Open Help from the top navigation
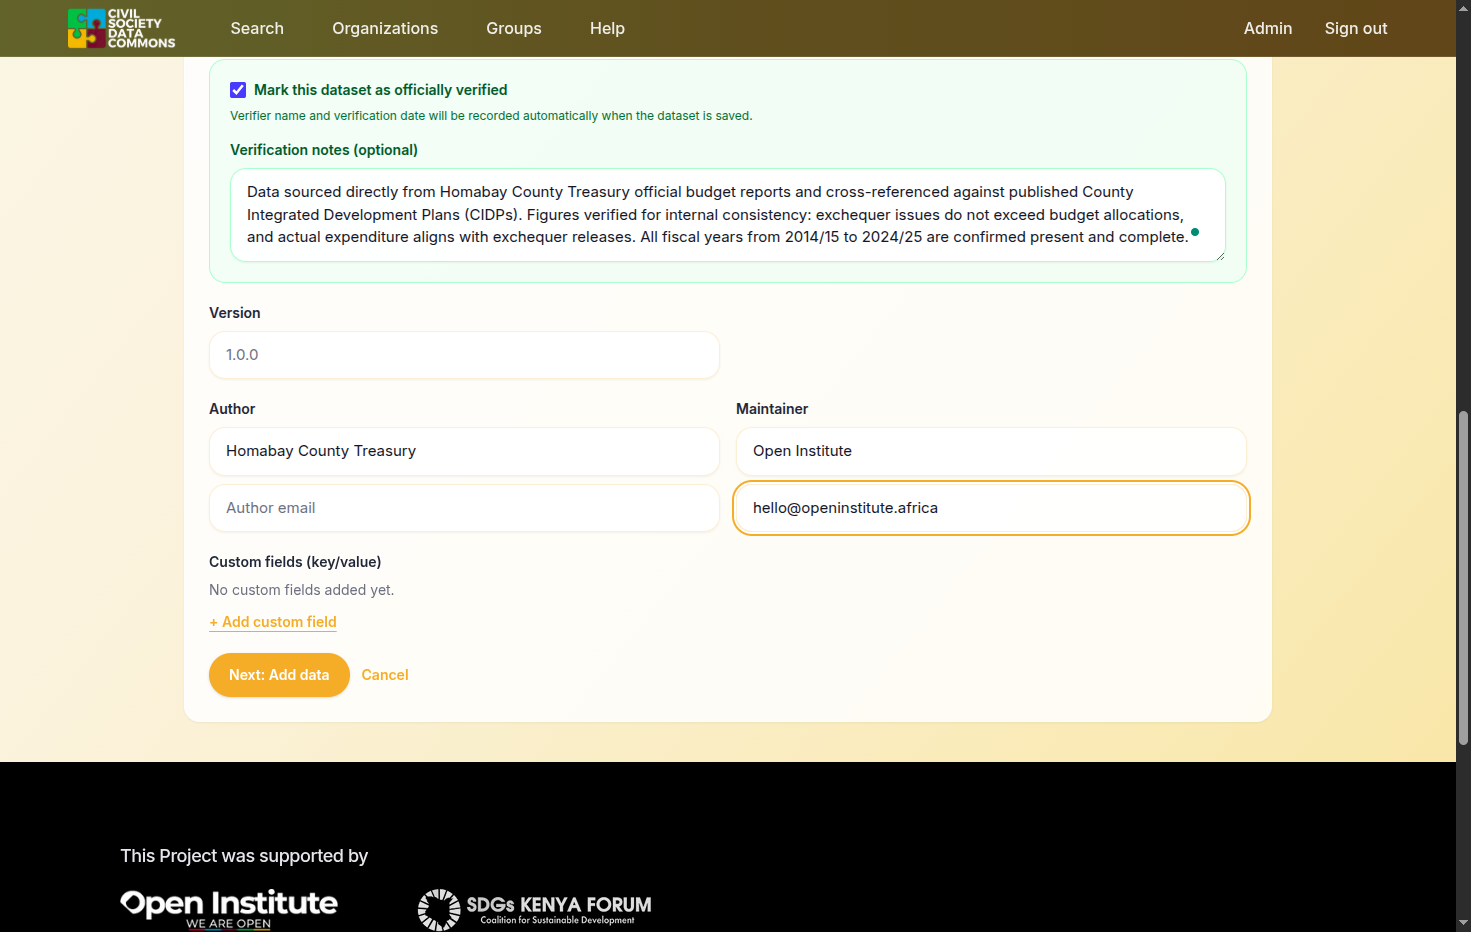 [607, 28]
